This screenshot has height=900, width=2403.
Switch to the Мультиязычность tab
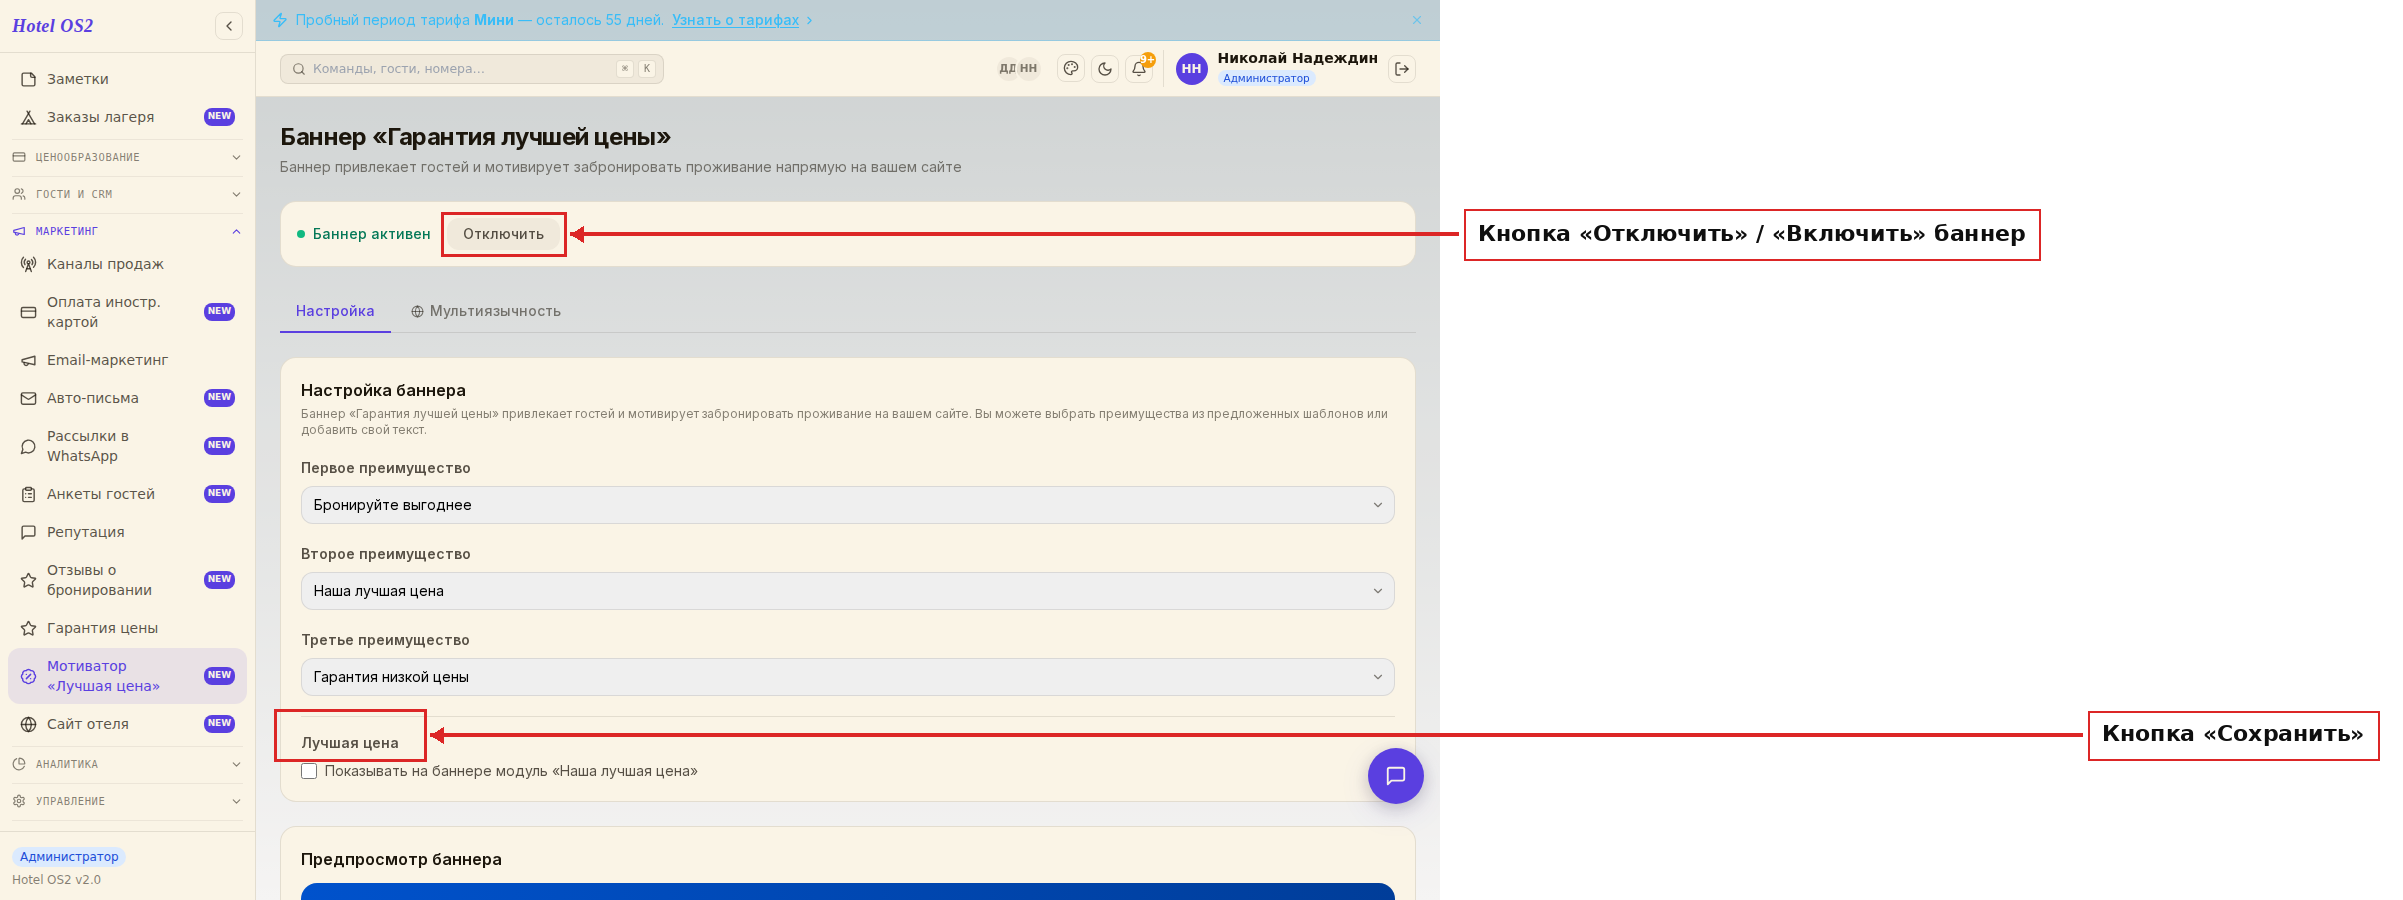click(x=486, y=311)
